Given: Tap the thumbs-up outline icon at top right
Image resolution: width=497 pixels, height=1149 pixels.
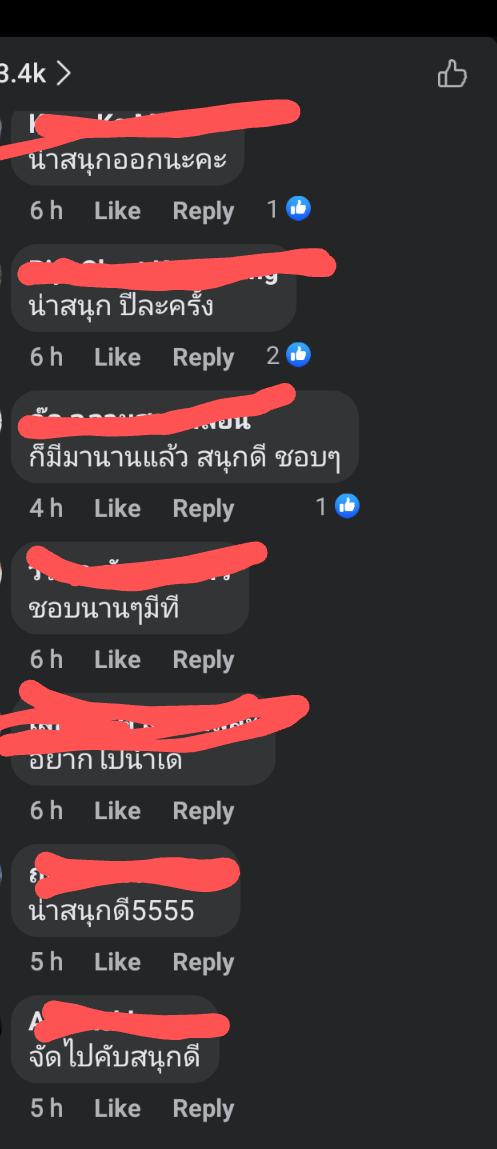Looking at the screenshot, I should tap(452, 74).
